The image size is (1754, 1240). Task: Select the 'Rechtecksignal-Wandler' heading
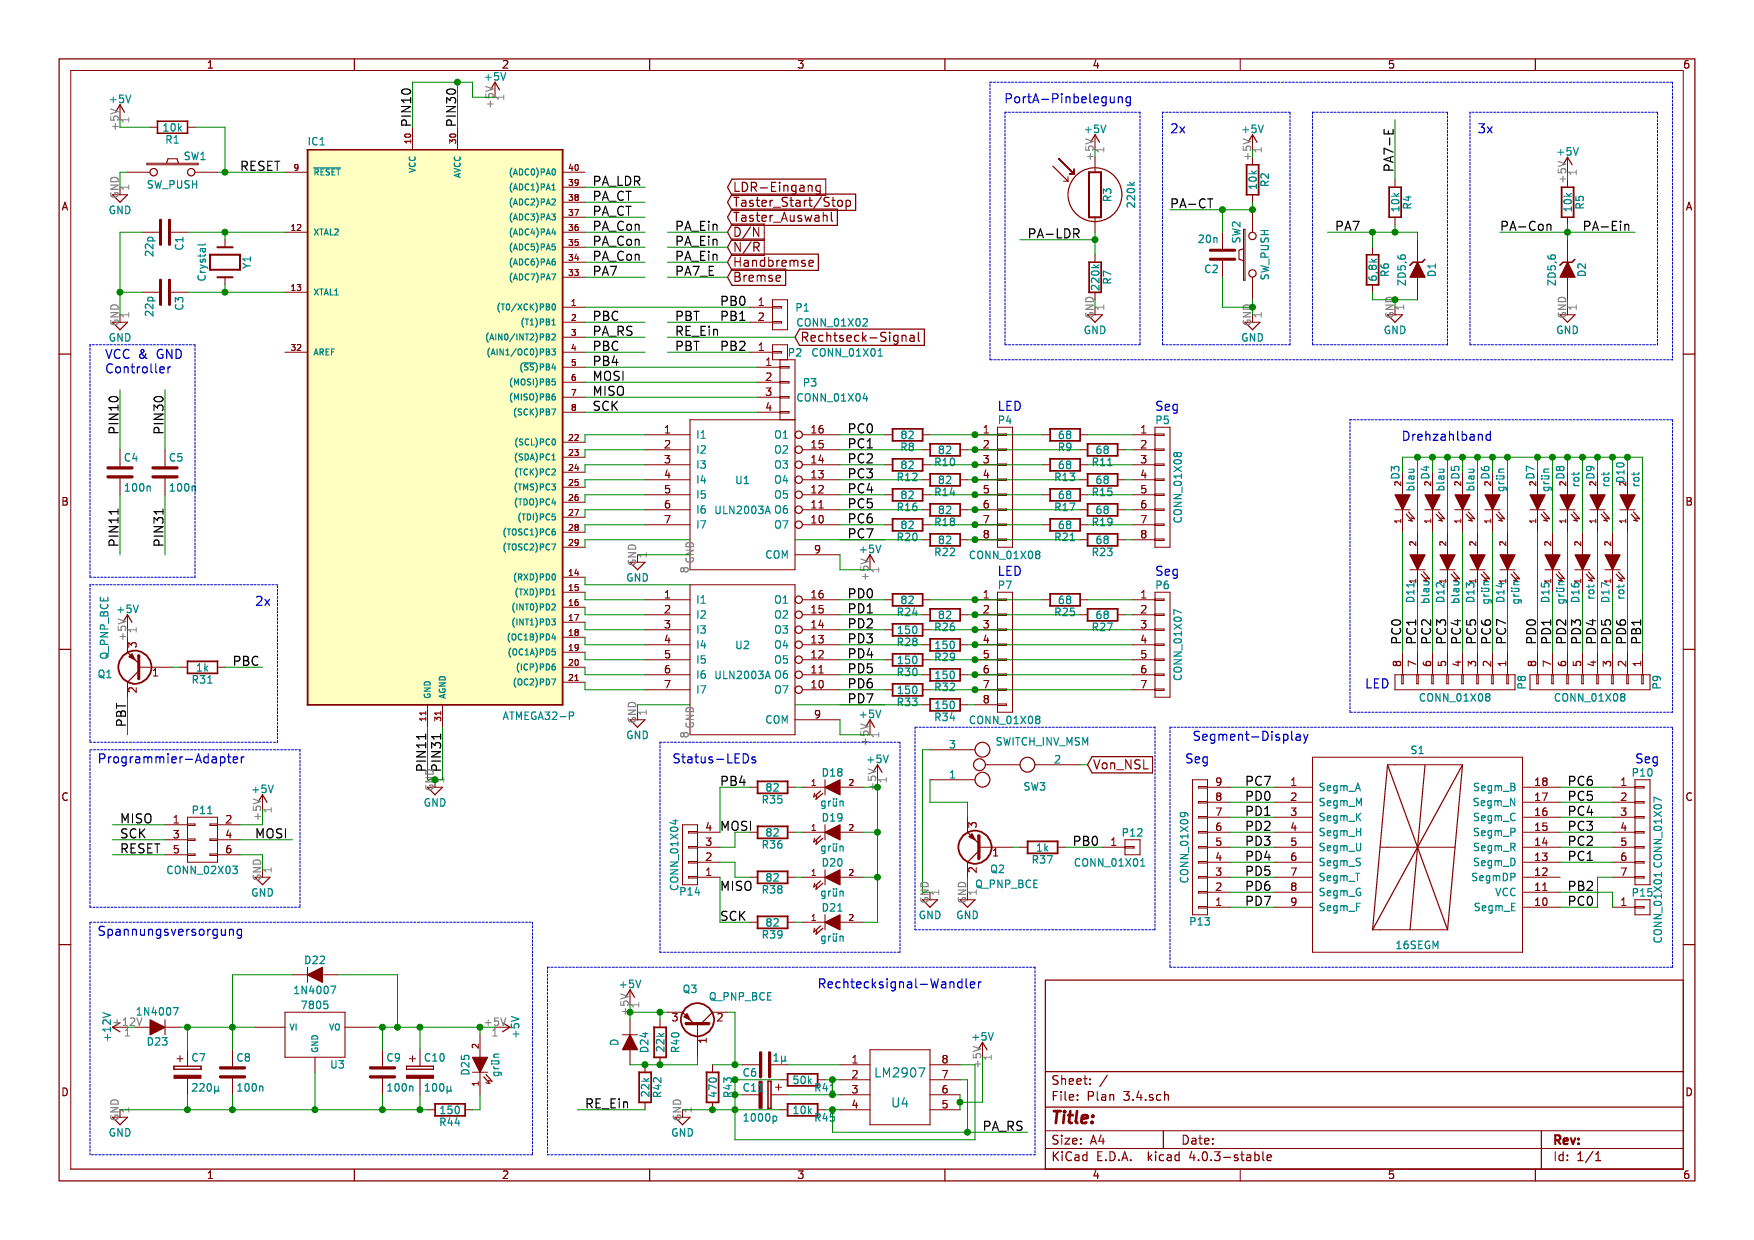[x=900, y=983]
